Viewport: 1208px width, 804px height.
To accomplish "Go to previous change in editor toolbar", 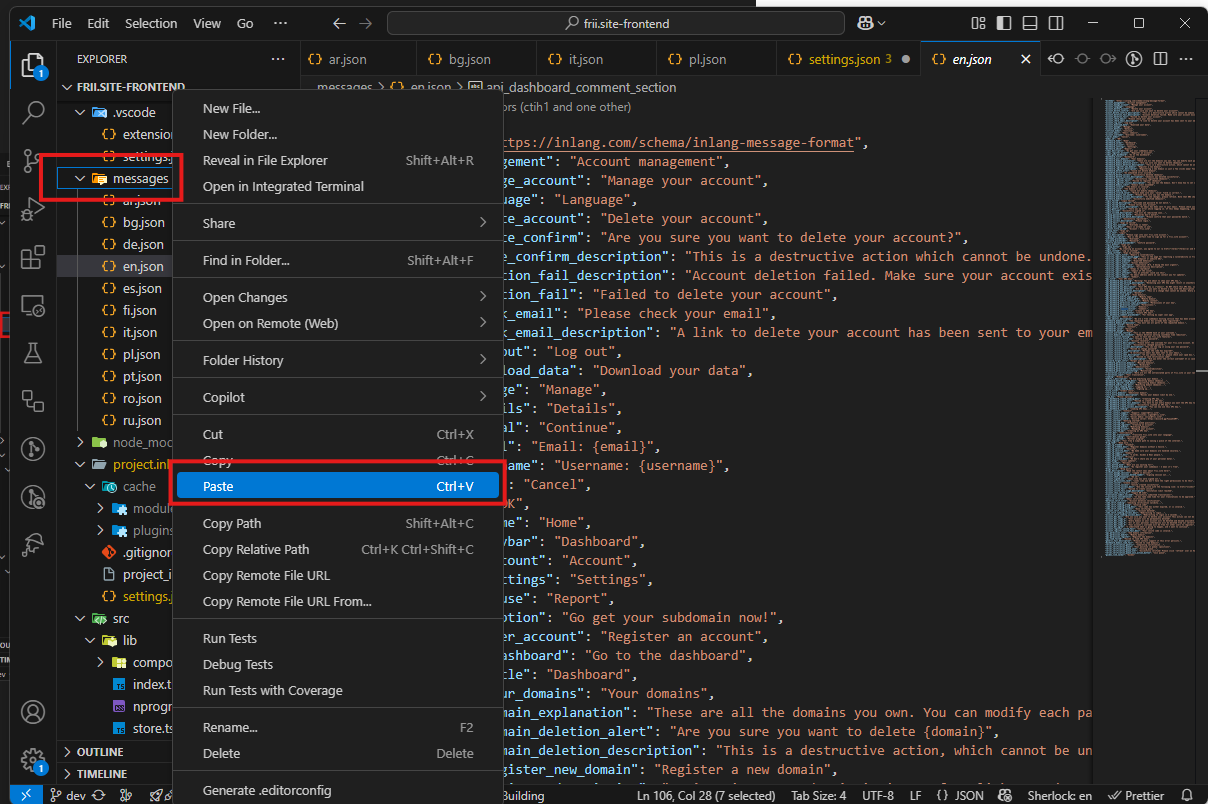I will point(1056,59).
